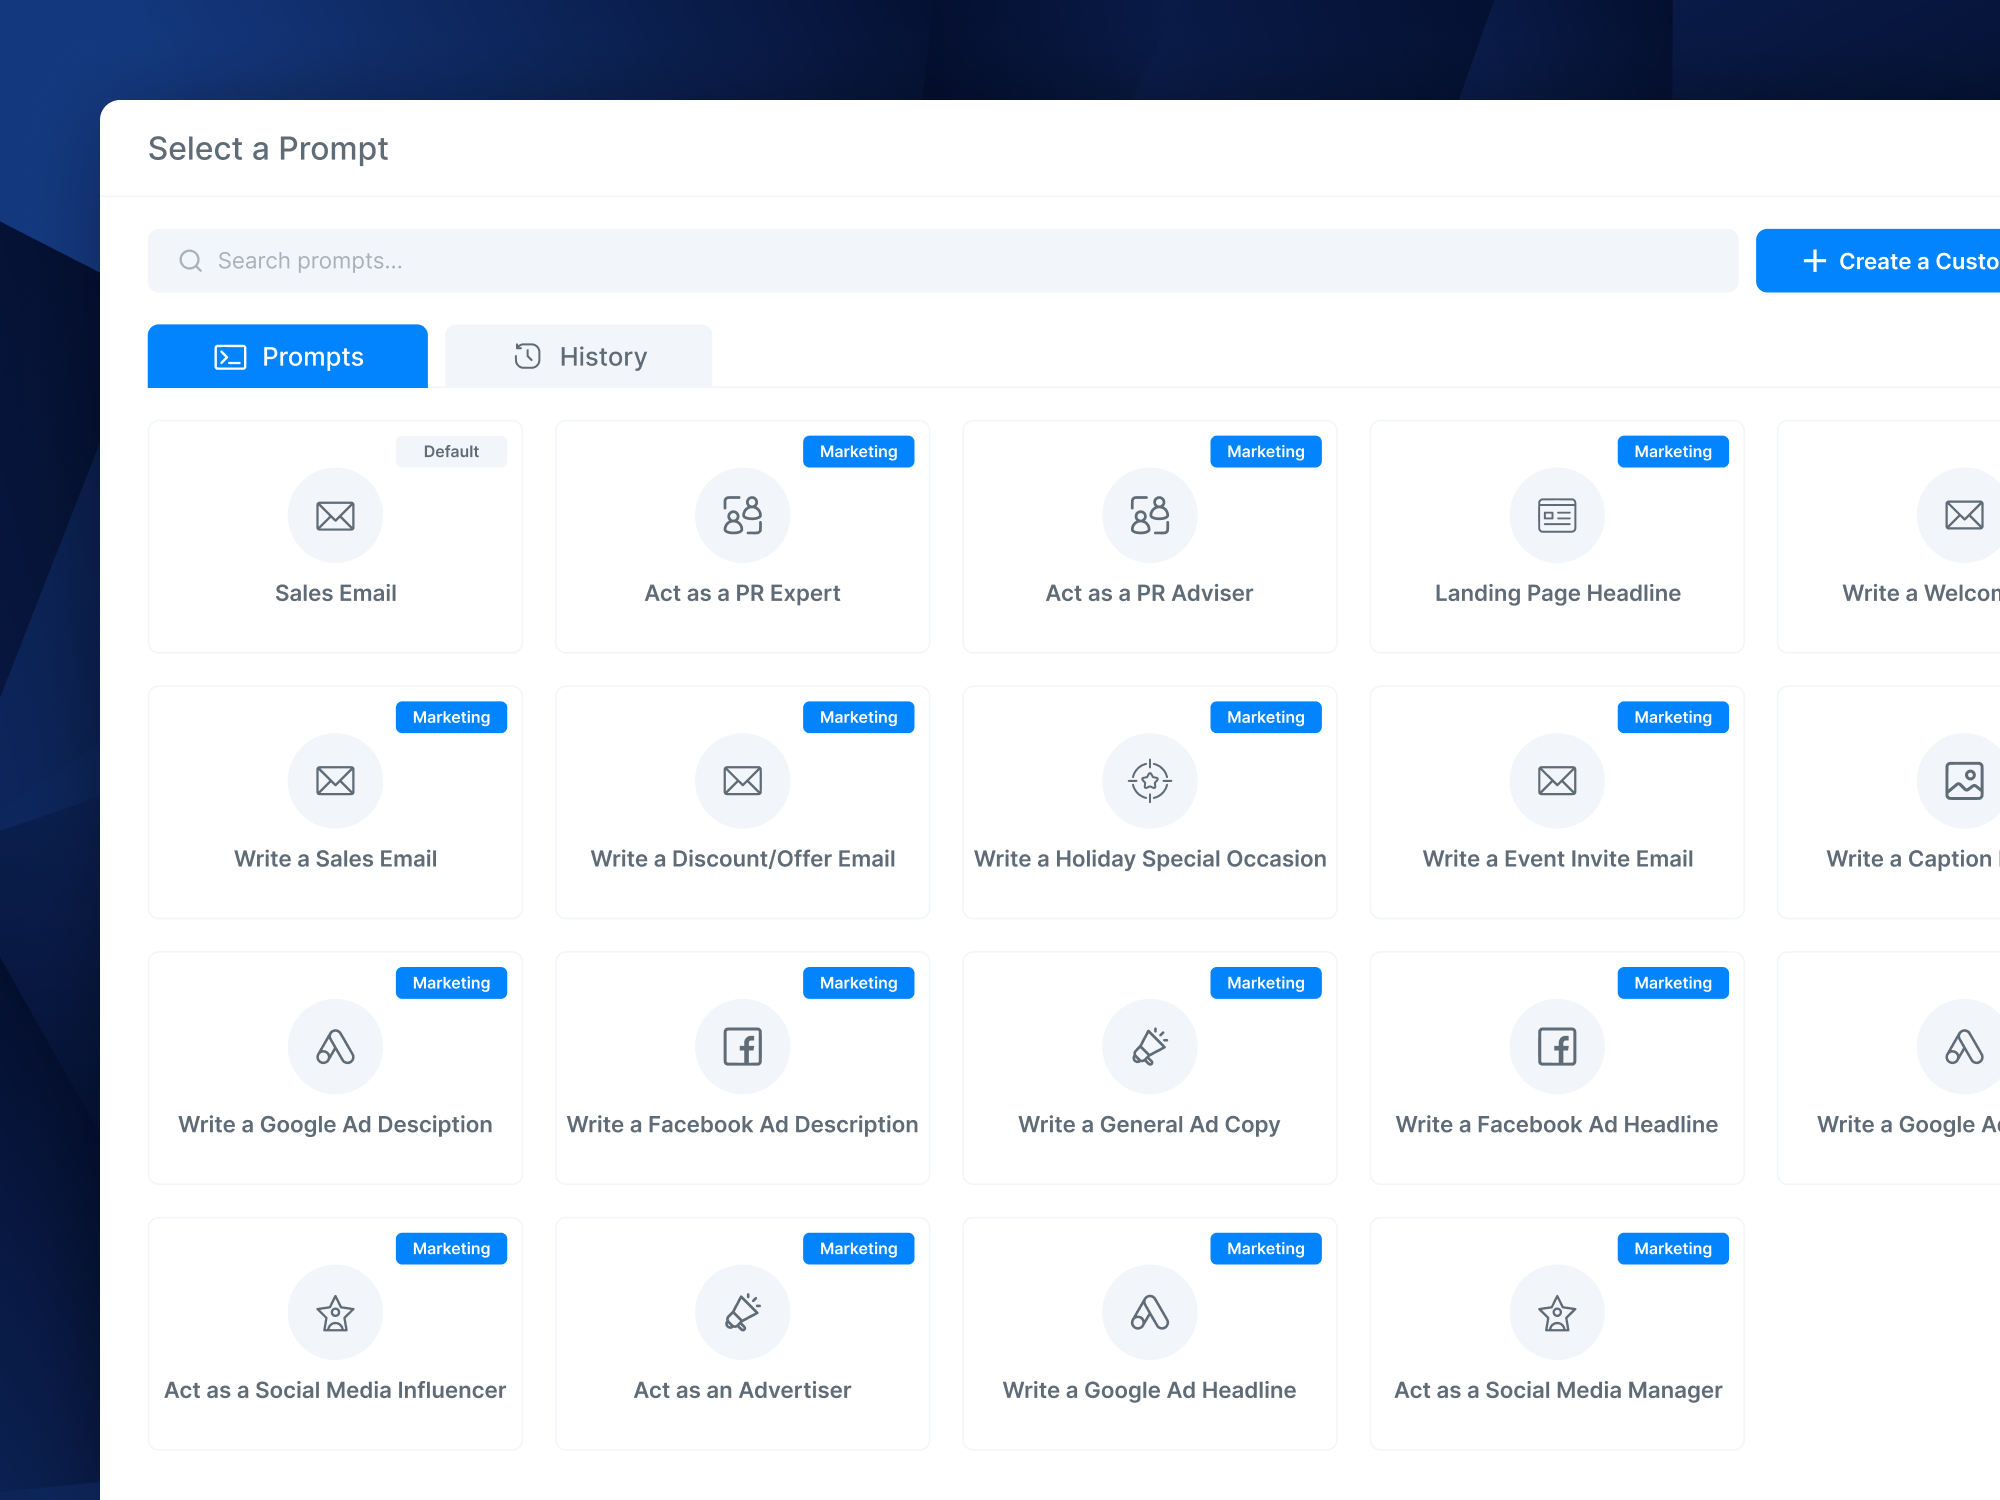Click the Google Ad Desciption logo icon
This screenshot has height=1500, width=2000.
click(335, 1047)
